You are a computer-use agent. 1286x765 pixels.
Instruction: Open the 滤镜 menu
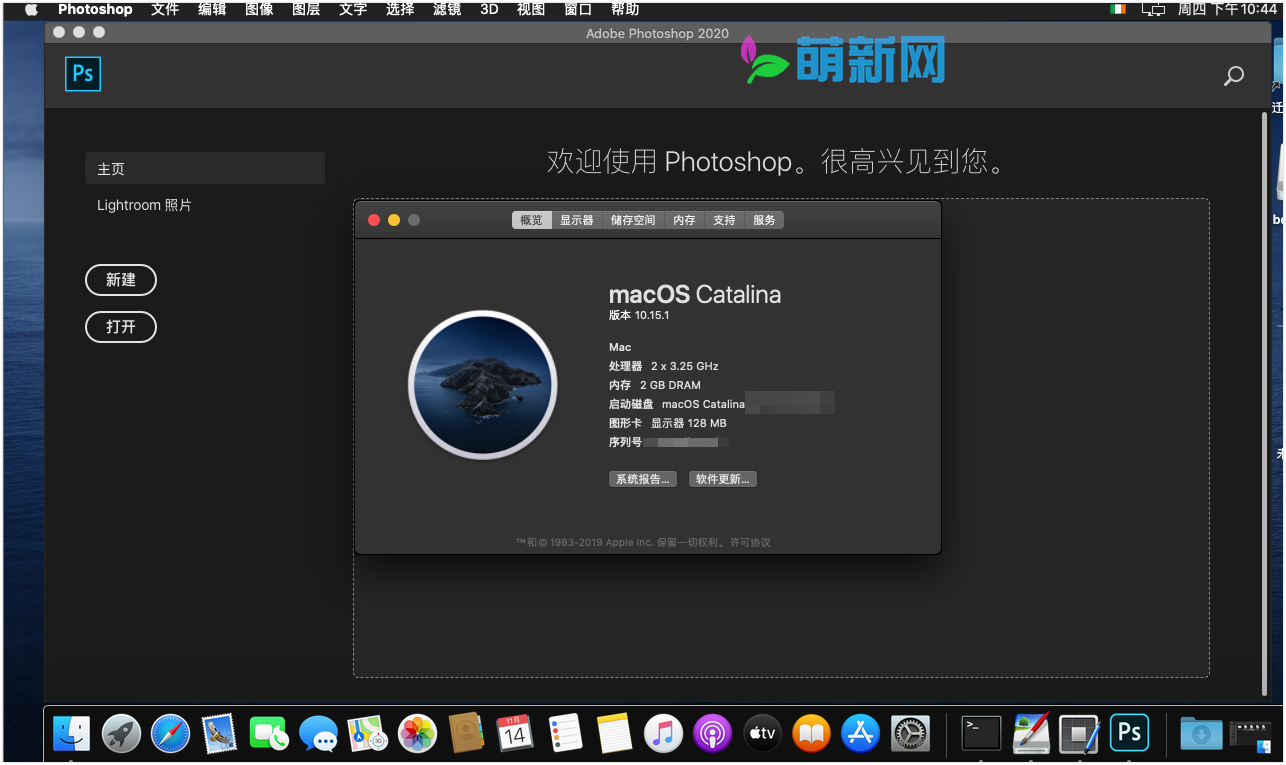(447, 9)
